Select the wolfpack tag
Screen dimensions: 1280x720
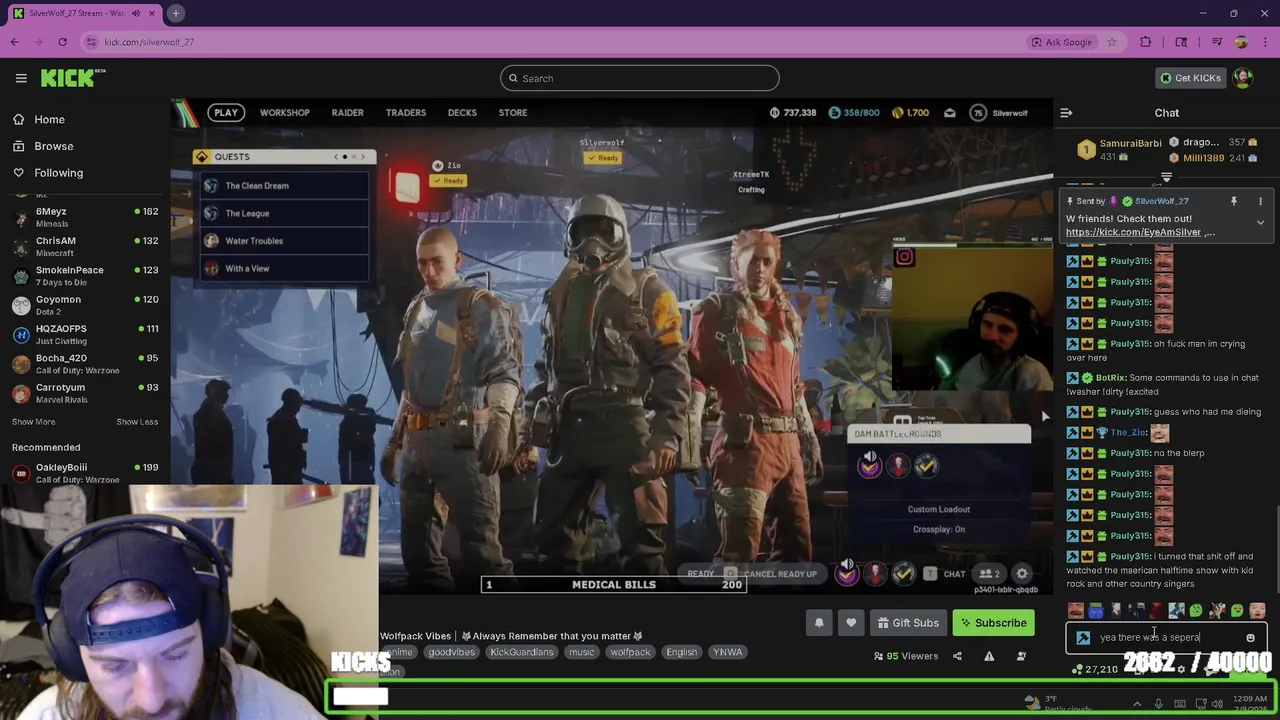coord(630,652)
